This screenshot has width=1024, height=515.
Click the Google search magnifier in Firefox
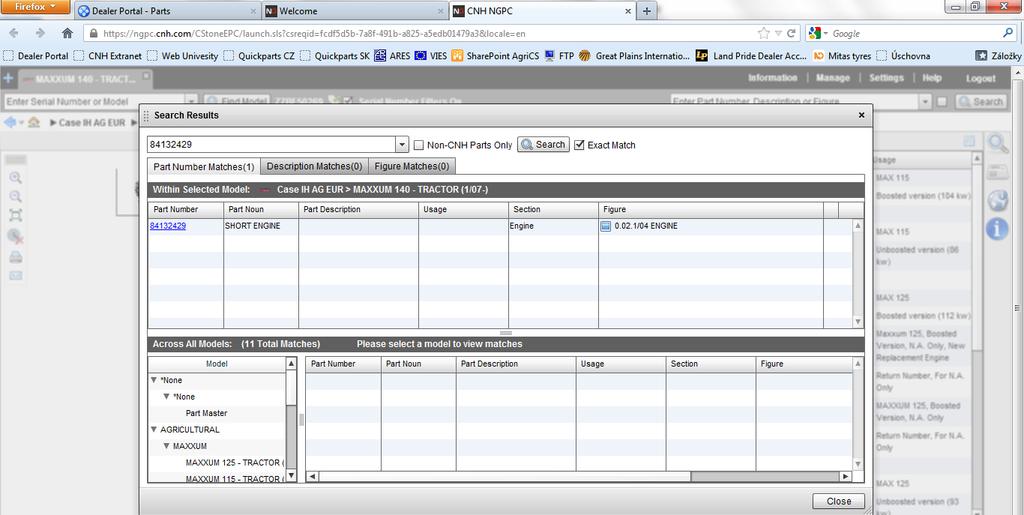(x=1008, y=33)
